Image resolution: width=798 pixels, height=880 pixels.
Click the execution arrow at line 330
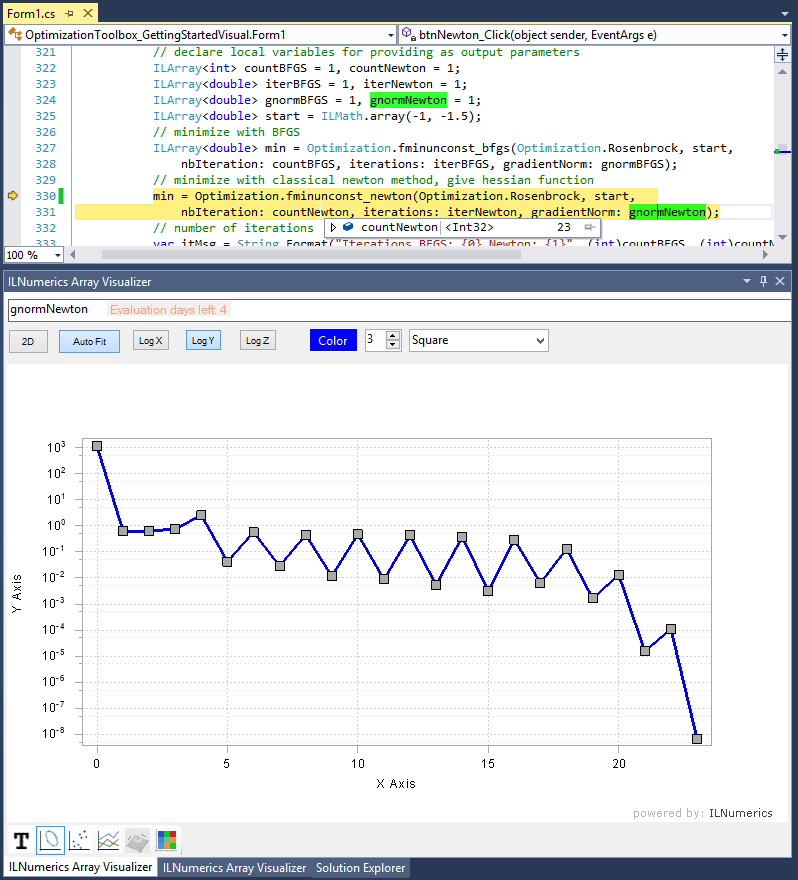[13, 195]
